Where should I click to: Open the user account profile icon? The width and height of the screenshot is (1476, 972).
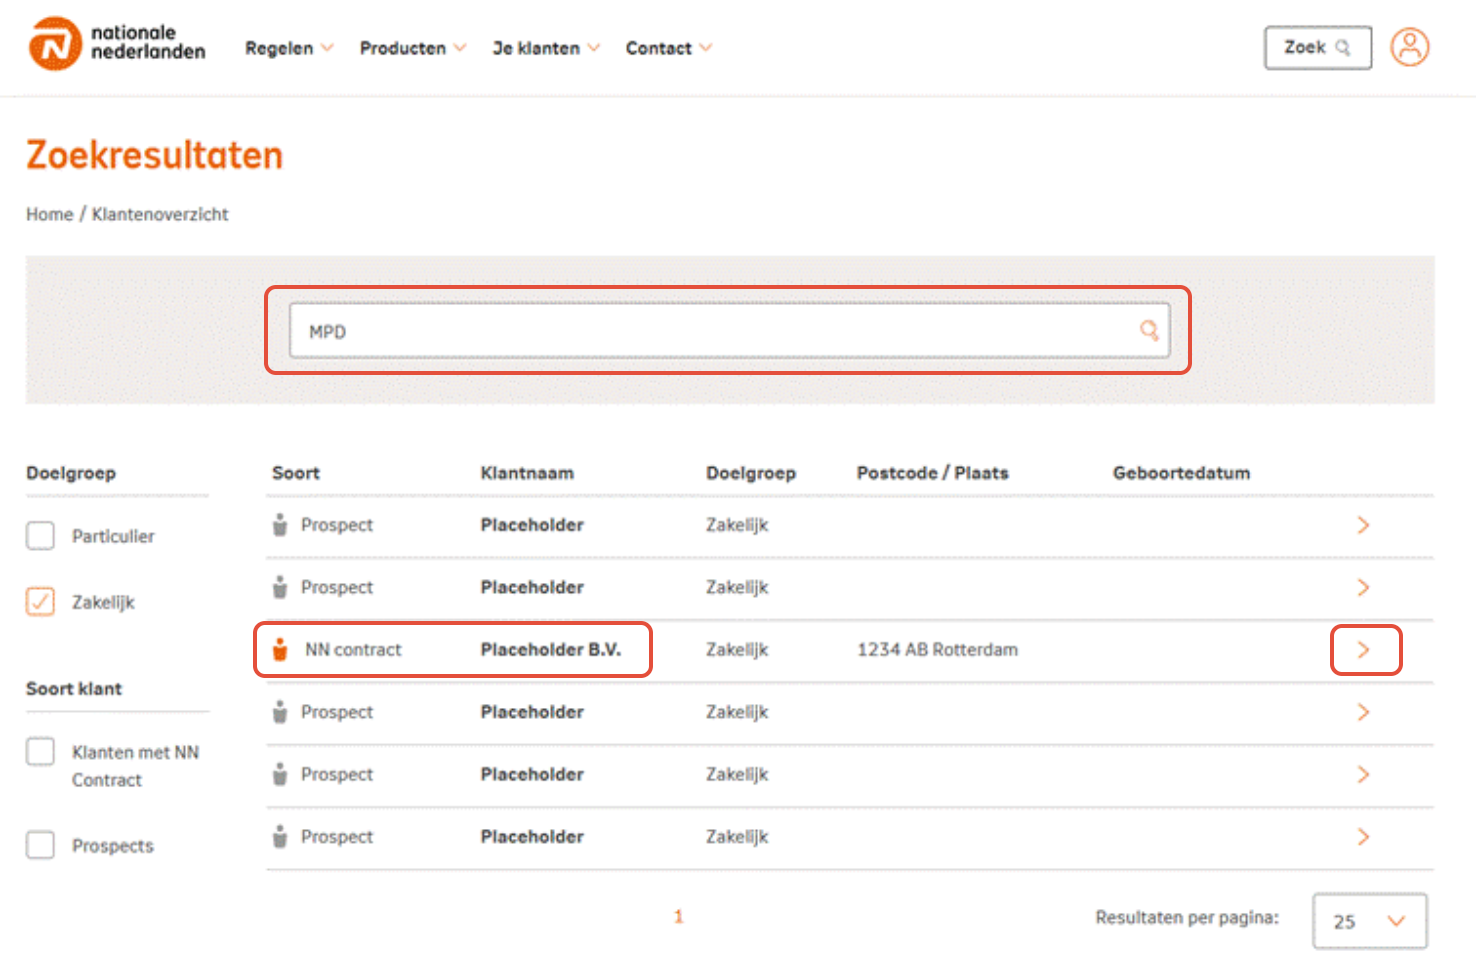pos(1409,47)
